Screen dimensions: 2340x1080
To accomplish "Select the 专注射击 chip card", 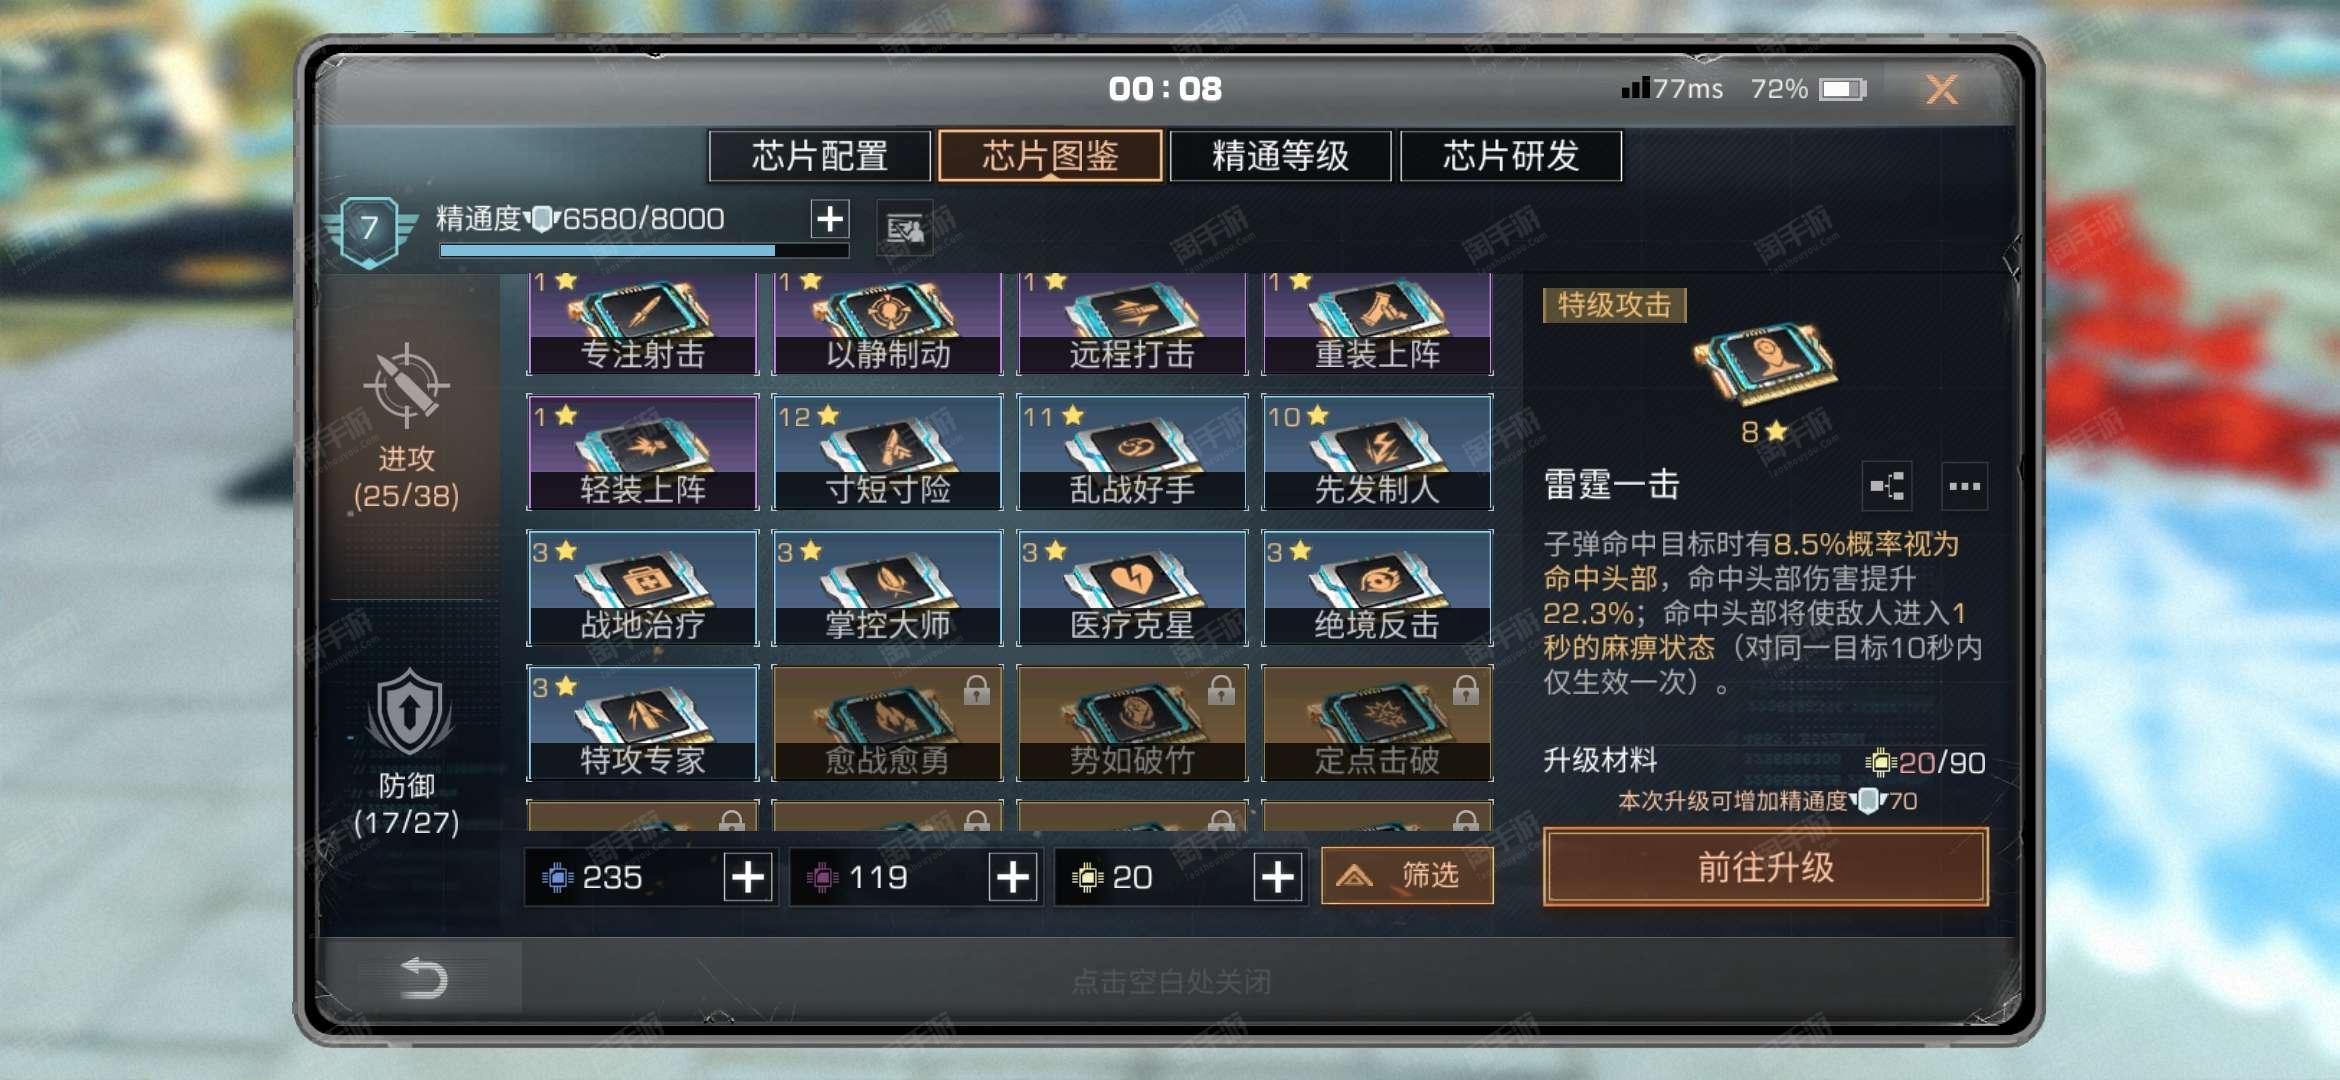I will point(642,323).
